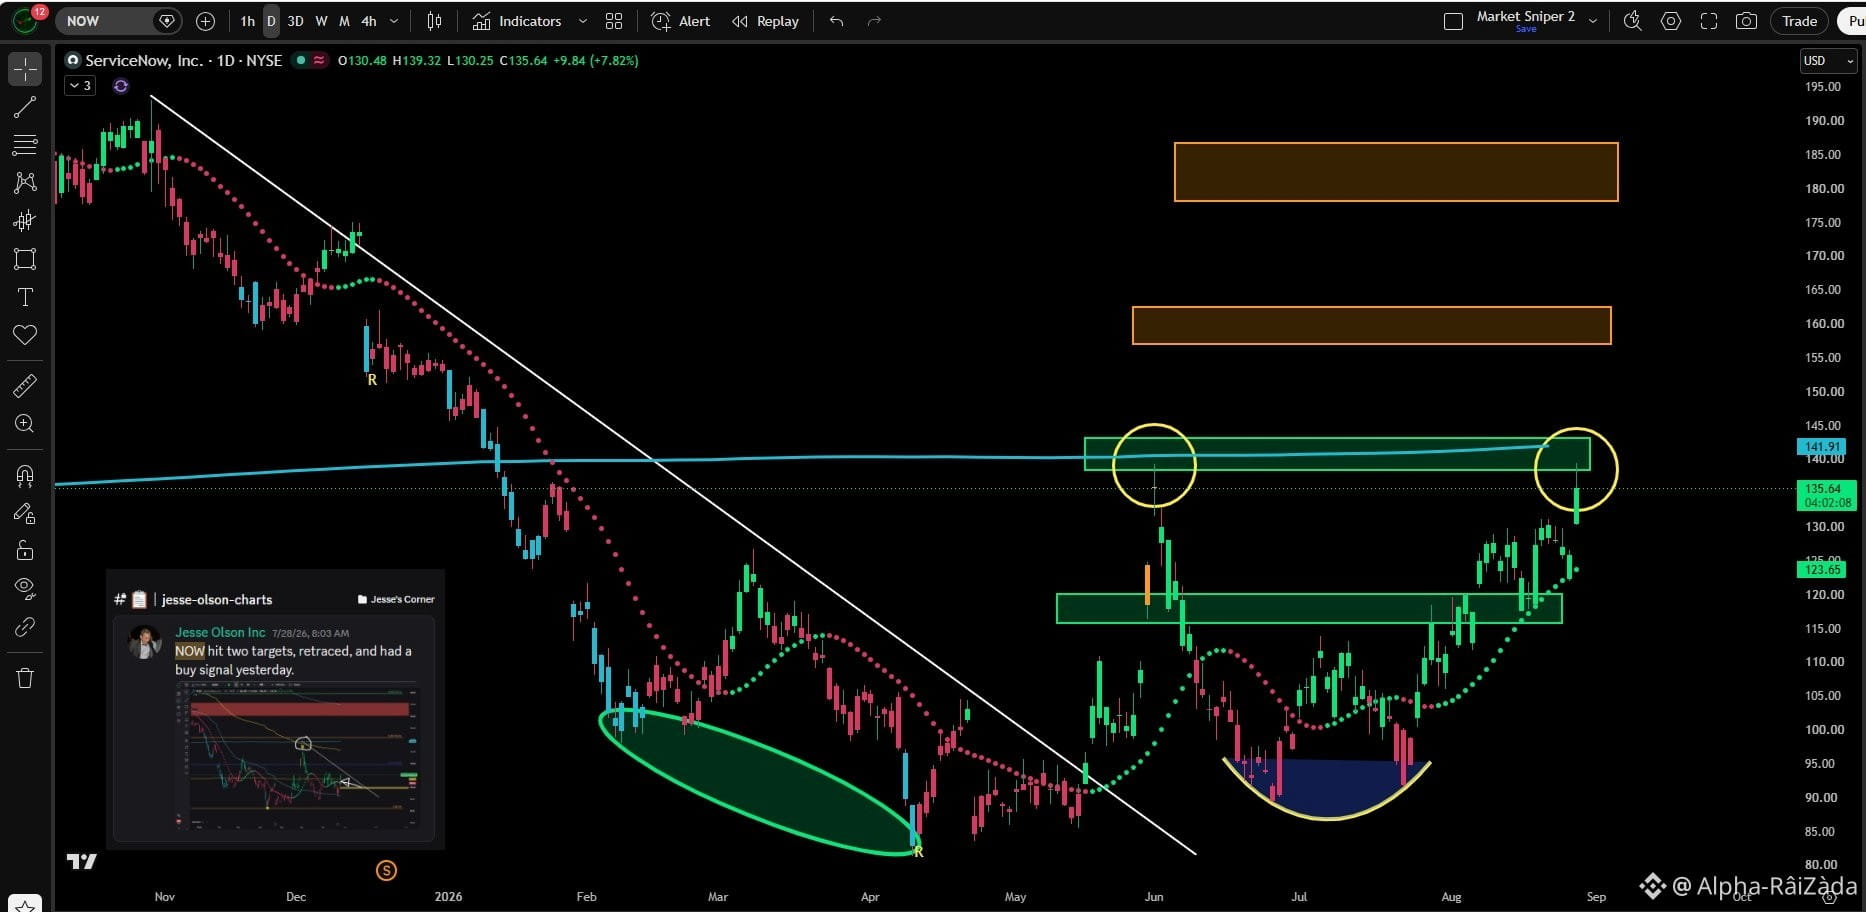
Task: Take a chart snapshot with the camera
Action: pos(1746,21)
